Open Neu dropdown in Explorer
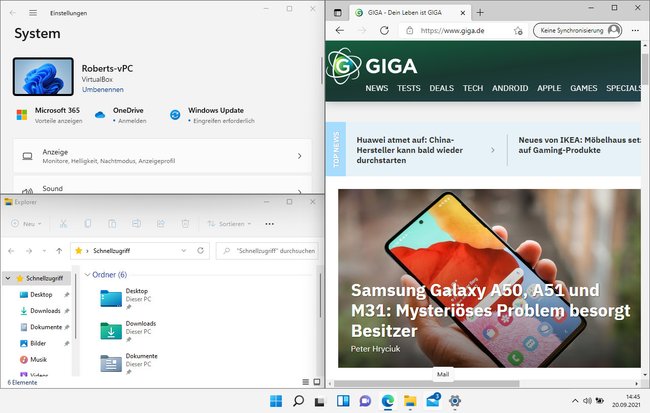 (x=27, y=224)
